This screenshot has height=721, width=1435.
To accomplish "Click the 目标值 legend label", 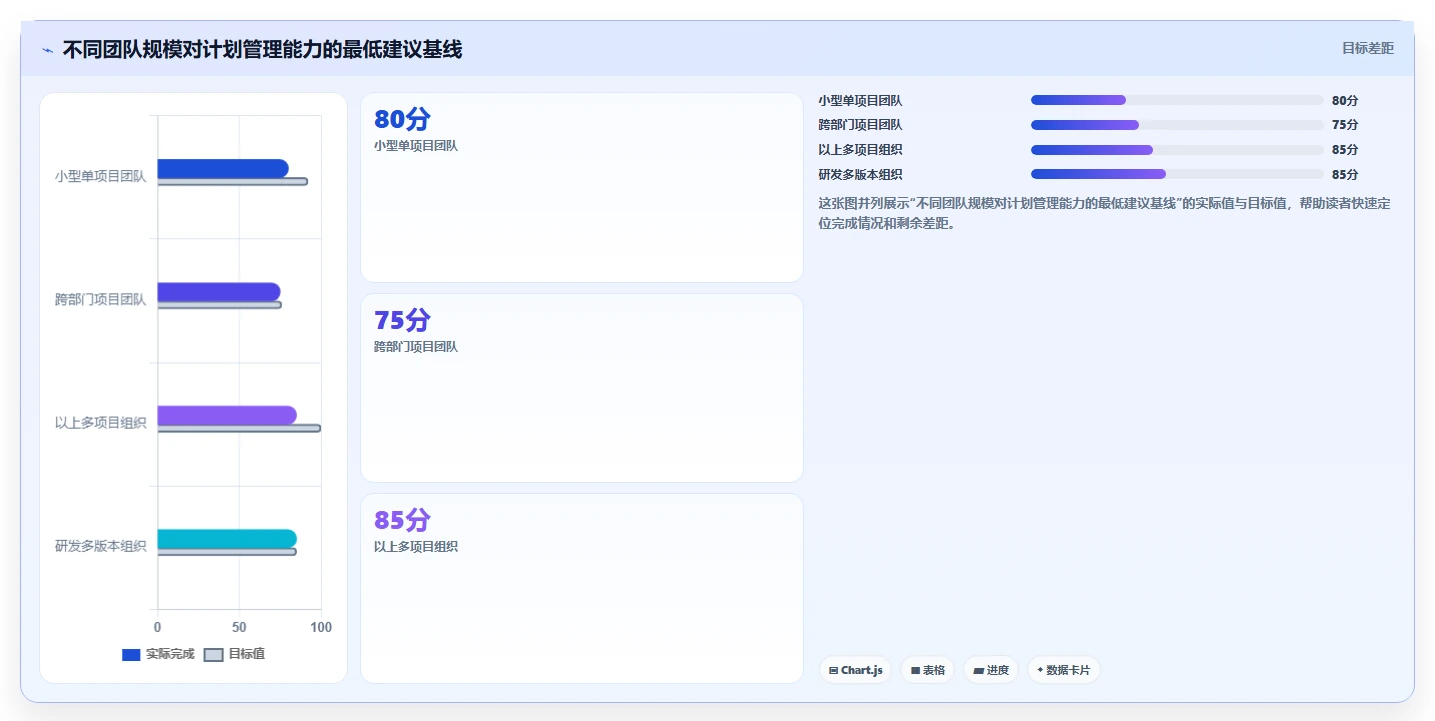I will (247, 655).
